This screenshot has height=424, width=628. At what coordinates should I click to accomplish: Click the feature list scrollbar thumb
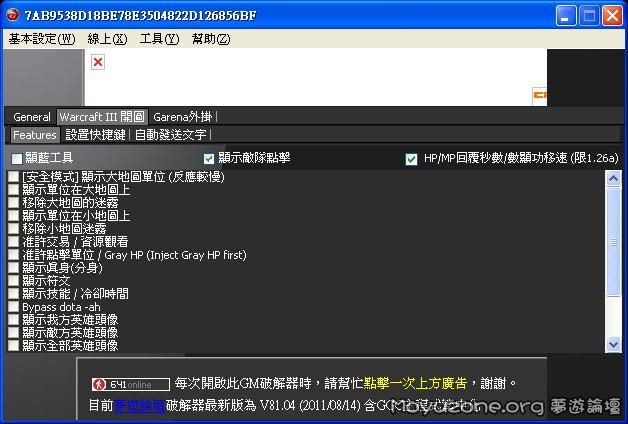pyautogui.click(x=614, y=242)
